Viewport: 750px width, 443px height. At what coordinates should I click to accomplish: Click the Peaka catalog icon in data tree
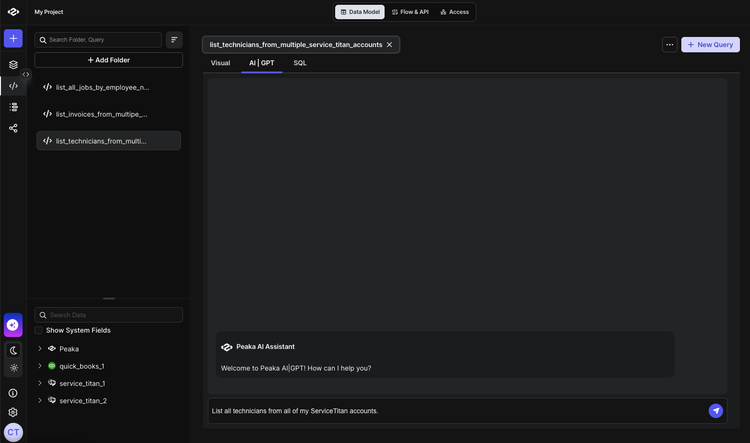pos(52,349)
